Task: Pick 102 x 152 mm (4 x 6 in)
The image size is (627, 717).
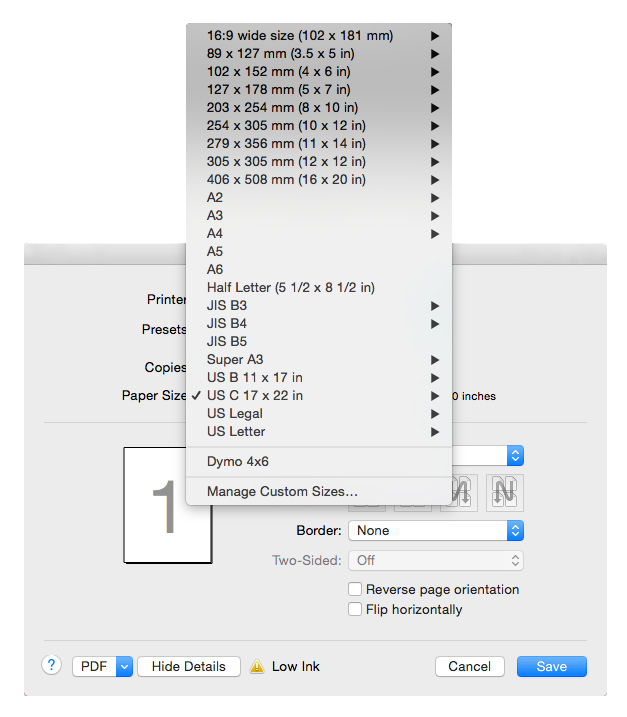Action: (x=319, y=72)
